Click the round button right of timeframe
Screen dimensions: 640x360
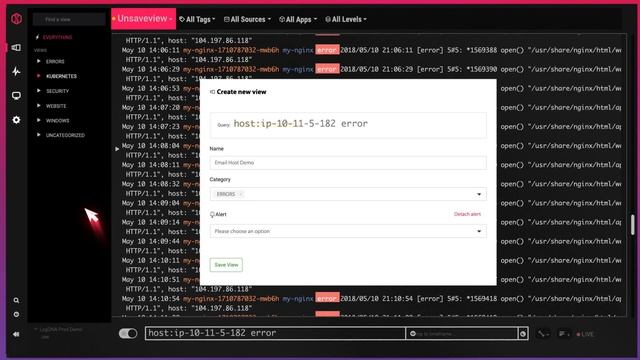point(523,334)
